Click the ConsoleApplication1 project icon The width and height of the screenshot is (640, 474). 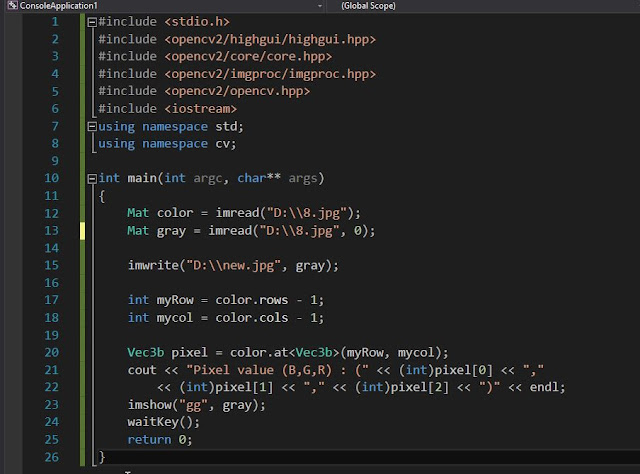(12, 6)
